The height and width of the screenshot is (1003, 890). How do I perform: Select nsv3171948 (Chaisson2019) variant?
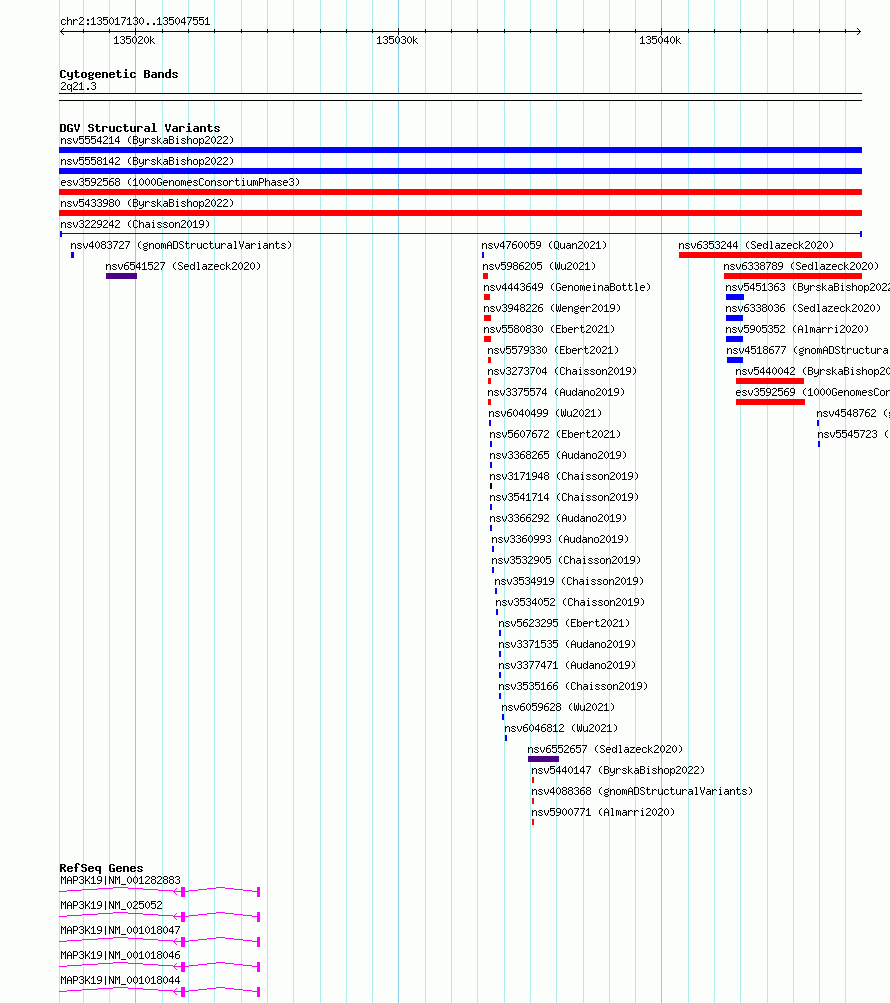[x=564, y=477]
